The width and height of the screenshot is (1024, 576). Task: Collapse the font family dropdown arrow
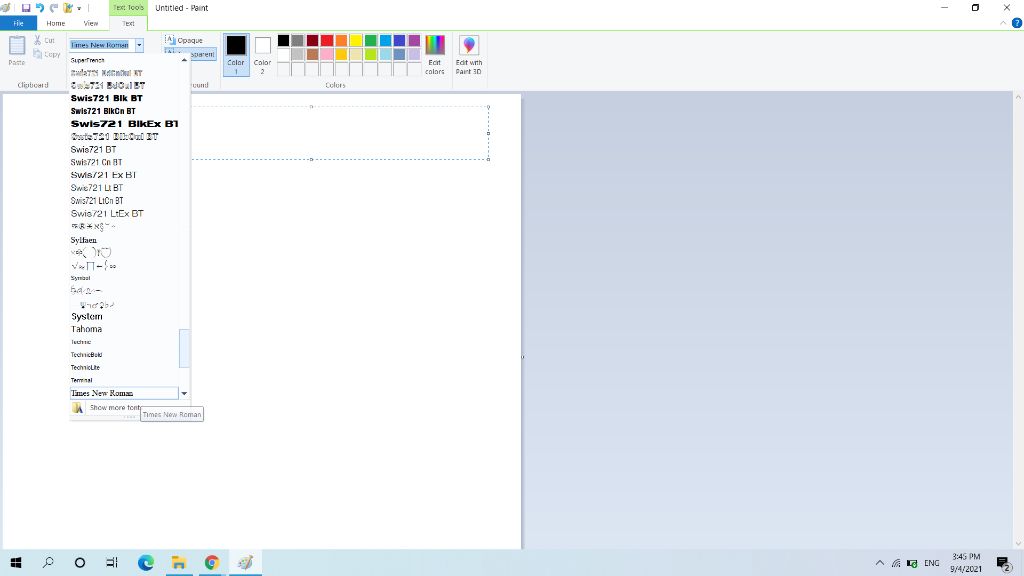coord(139,45)
